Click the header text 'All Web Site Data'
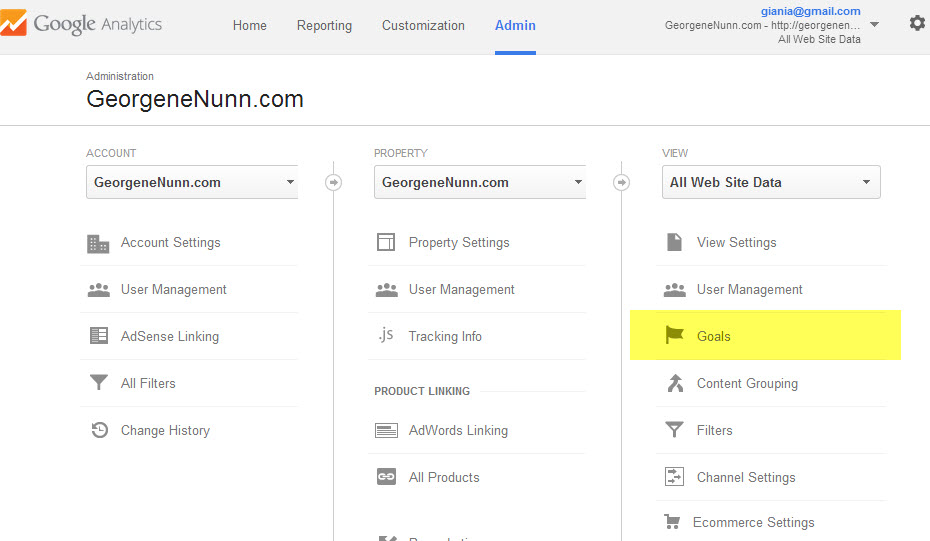 (819, 39)
